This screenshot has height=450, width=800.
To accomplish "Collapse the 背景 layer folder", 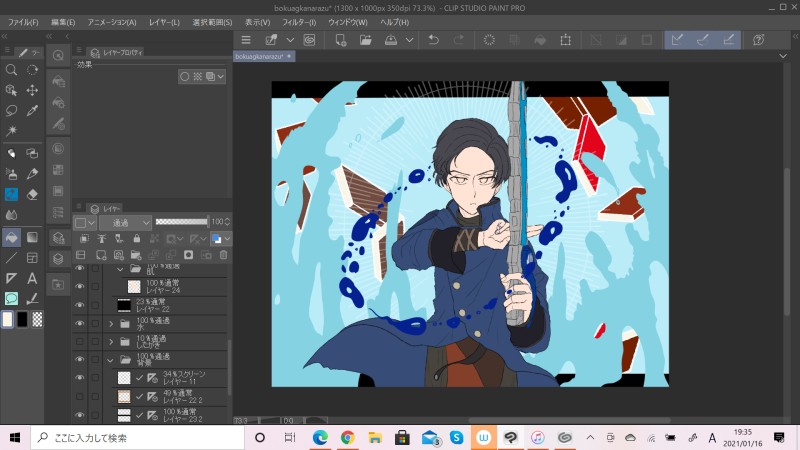I will click(111, 360).
